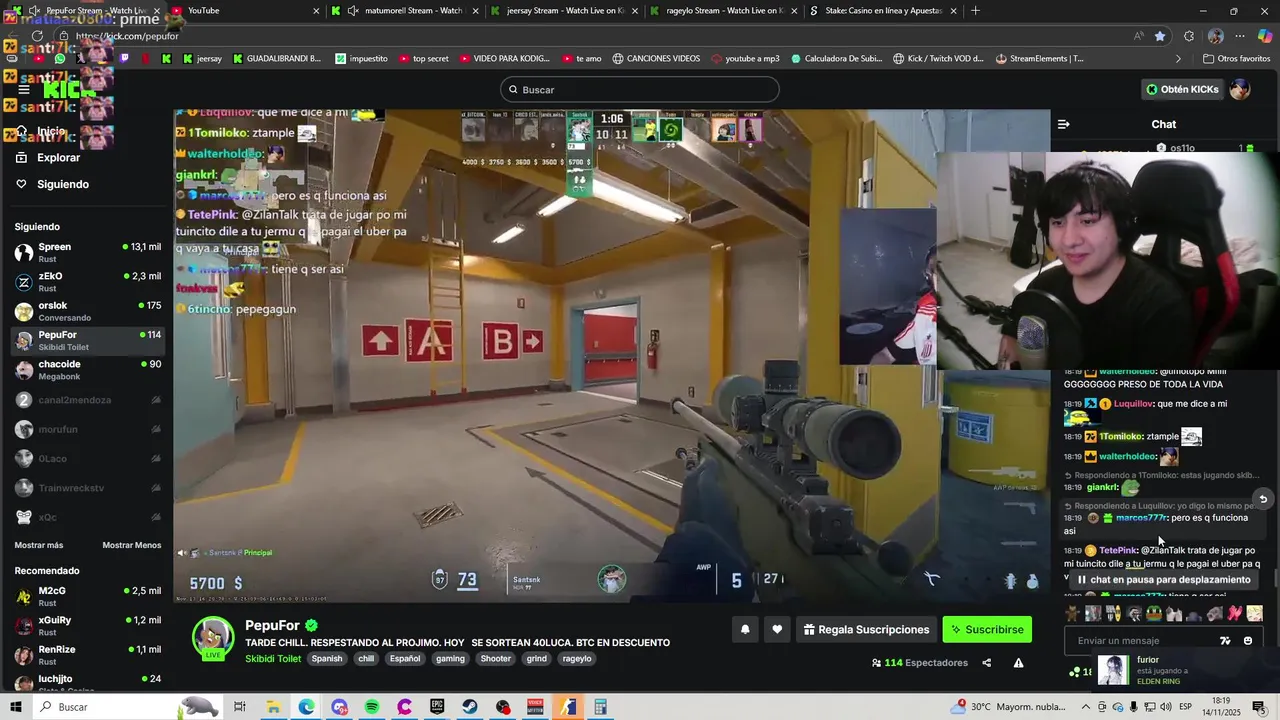
Task: Click the Shooter tag chip
Action: click(x=496, y=659)
